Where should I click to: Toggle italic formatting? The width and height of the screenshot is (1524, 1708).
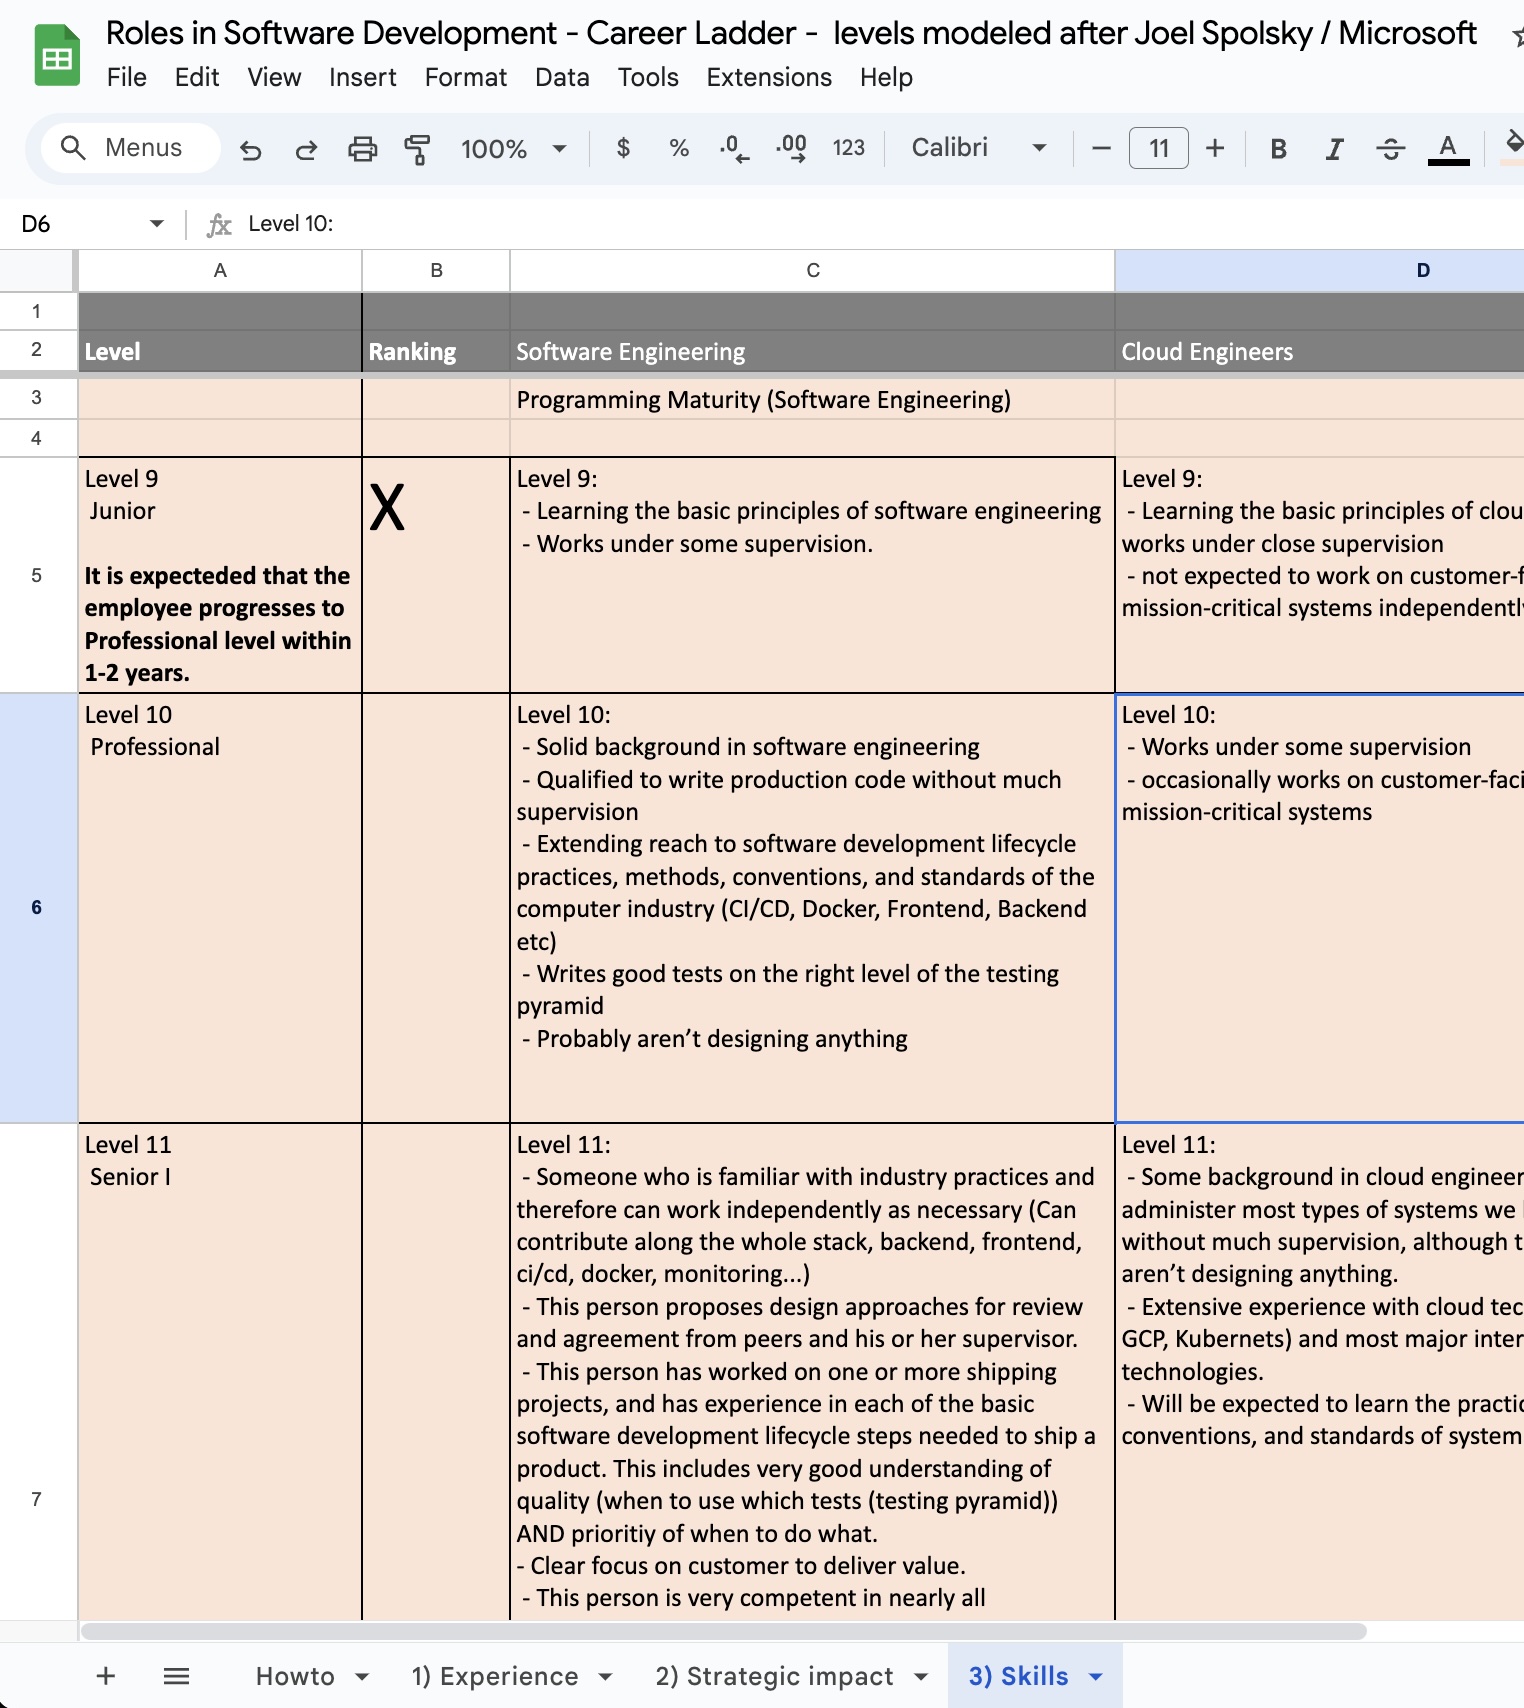[1334, 148]
